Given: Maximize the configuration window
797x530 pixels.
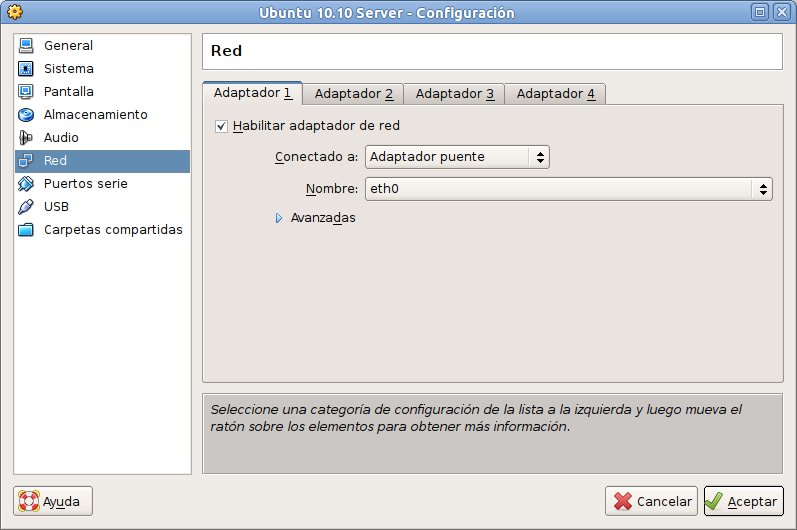Looking at the screenshot, I should [x=760, y=12].
